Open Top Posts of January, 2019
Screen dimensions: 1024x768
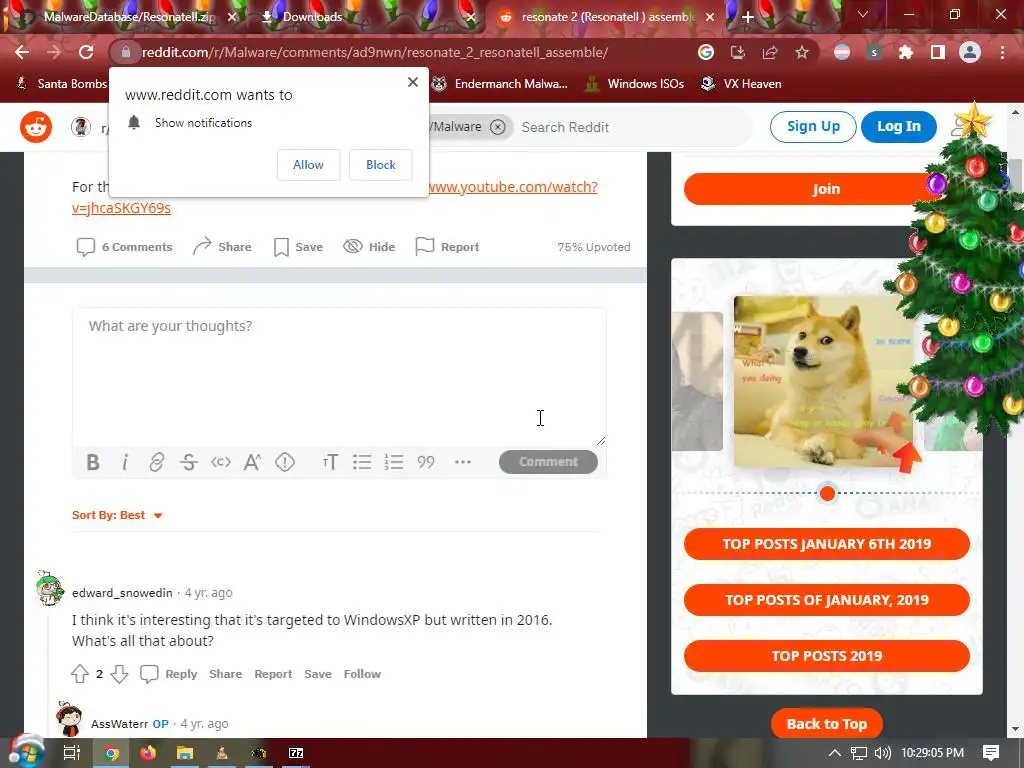(x=827, y=600)
